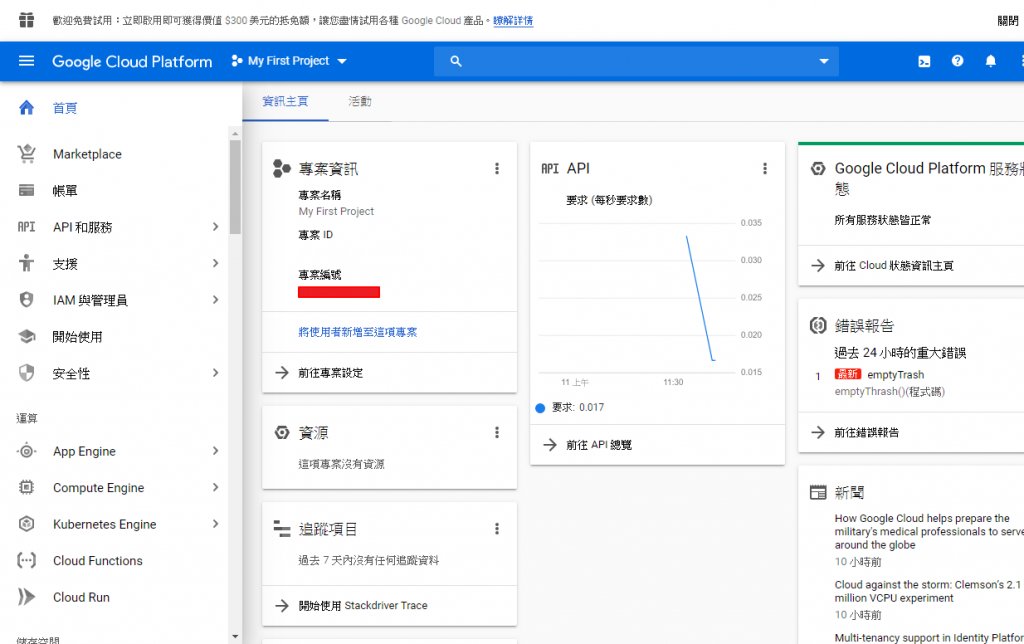Open the emptyTrash error entry

(895, 375)
